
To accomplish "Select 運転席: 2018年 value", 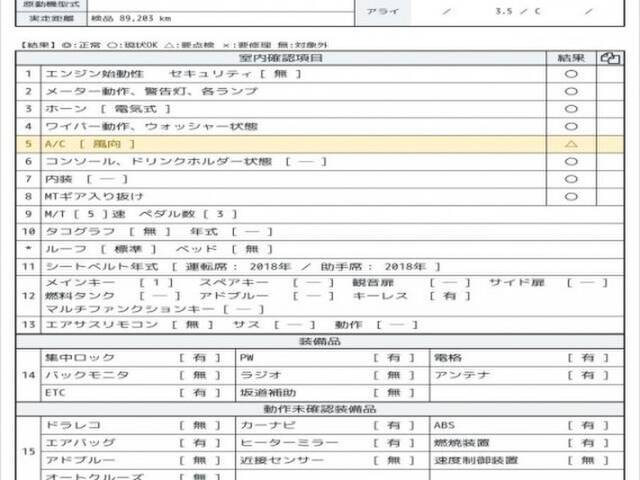I will point(238,267).
